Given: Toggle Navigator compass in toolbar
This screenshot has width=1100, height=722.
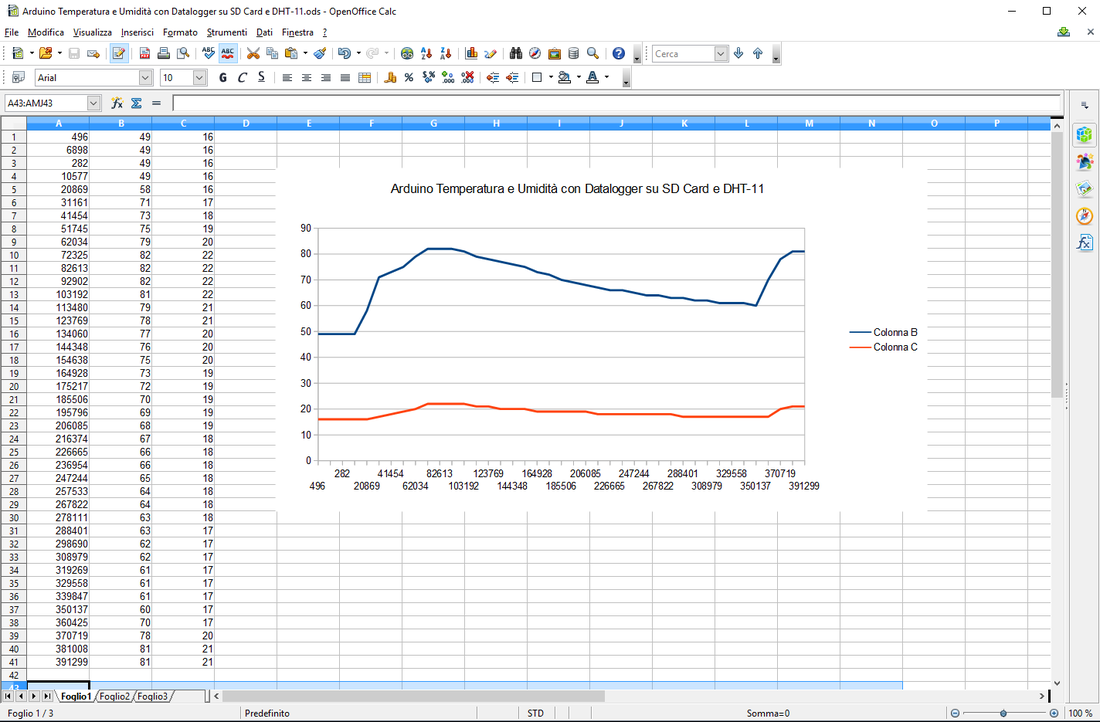Looking at the screenshot, I should click(535, 53).
